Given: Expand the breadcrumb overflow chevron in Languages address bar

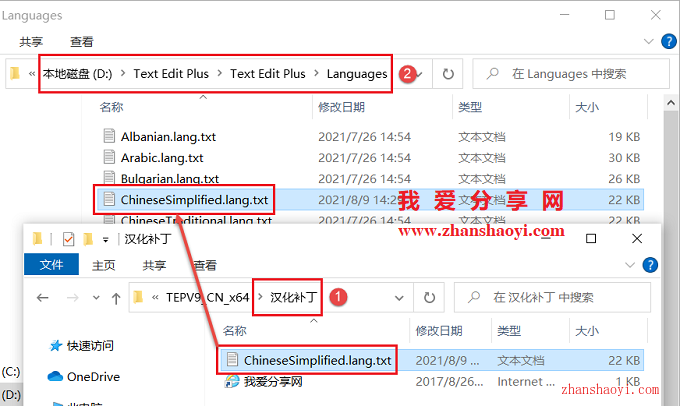Looking at the screenshot, I should [x=32, y=74].
